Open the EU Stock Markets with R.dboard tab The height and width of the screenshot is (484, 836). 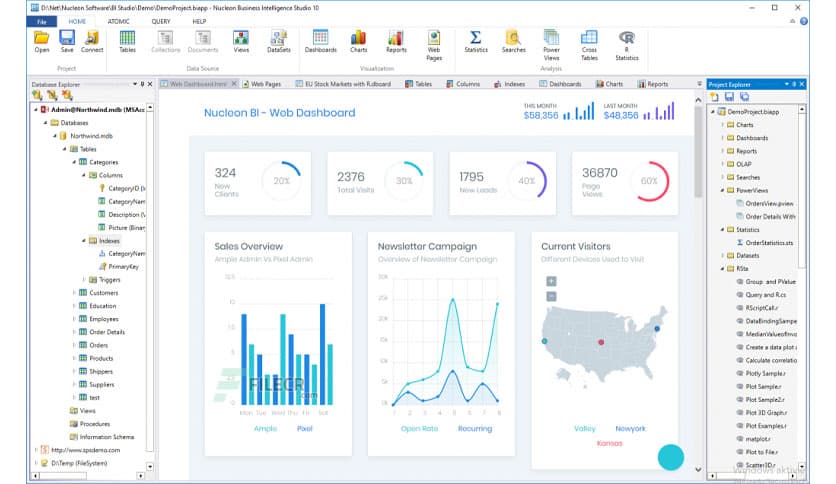tap(343, 84)
